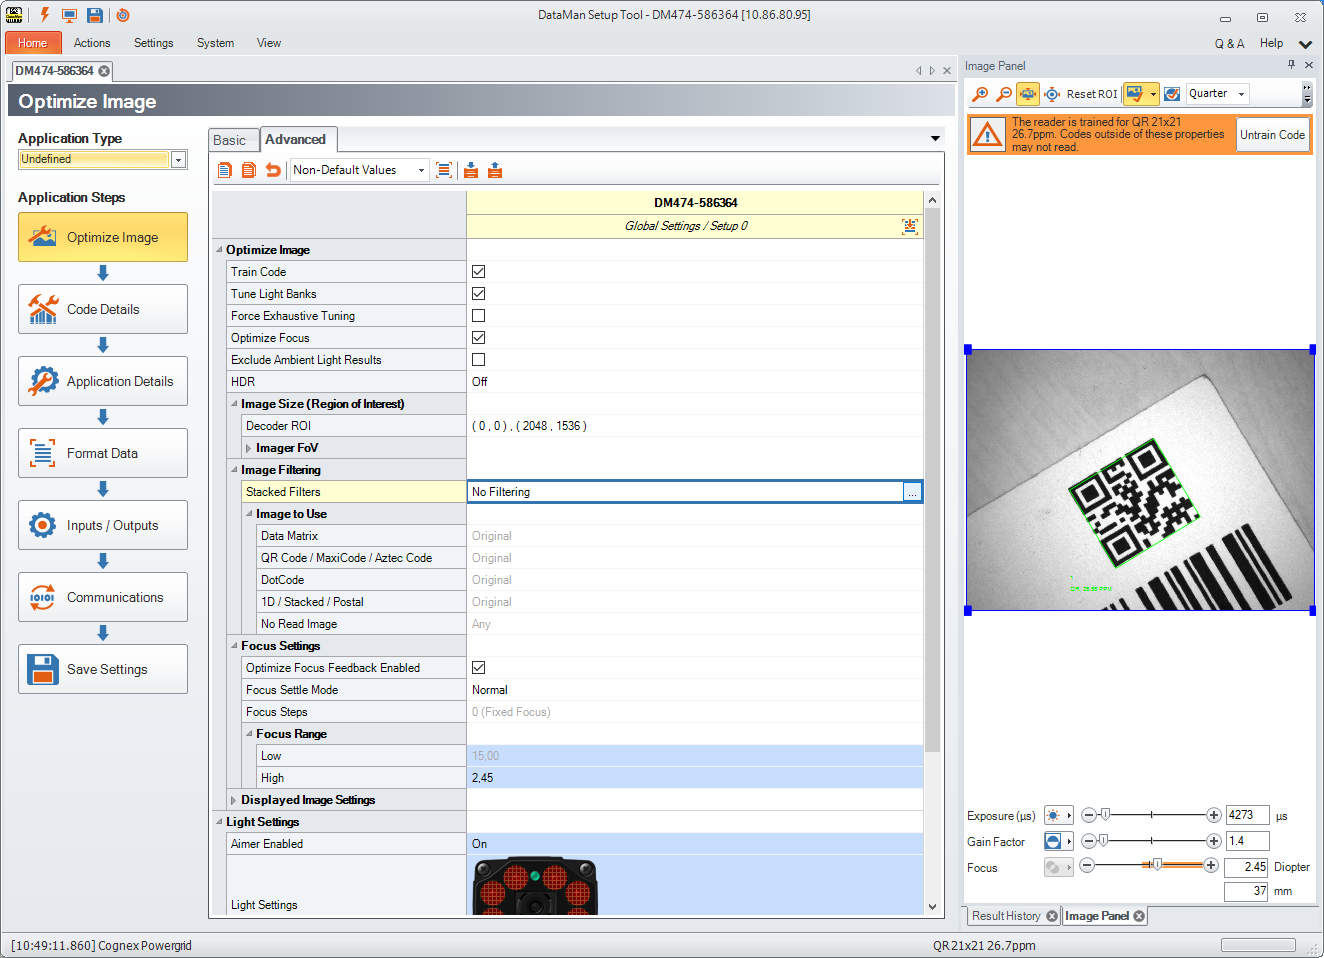Toggle Optimize Focus Feedback Enabled checkbox
The image size is (1324, 958).
[x=478, y=668]
